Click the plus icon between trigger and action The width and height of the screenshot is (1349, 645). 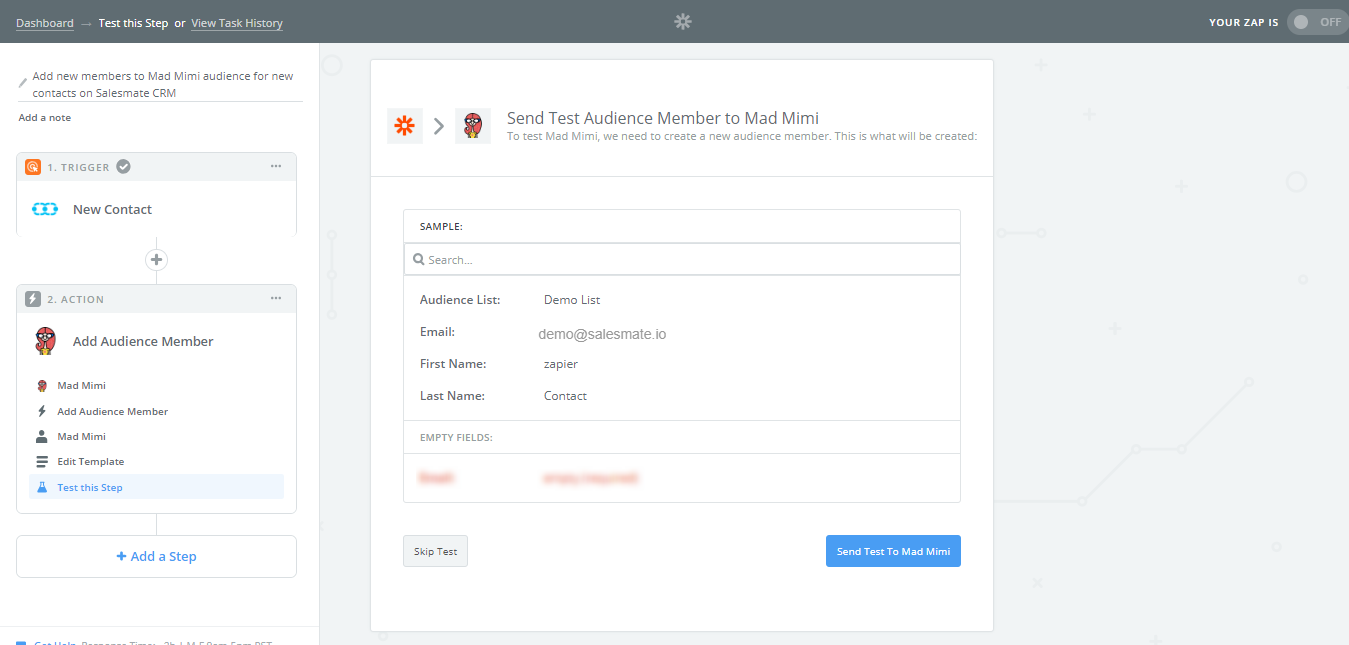tap(156, 260)
